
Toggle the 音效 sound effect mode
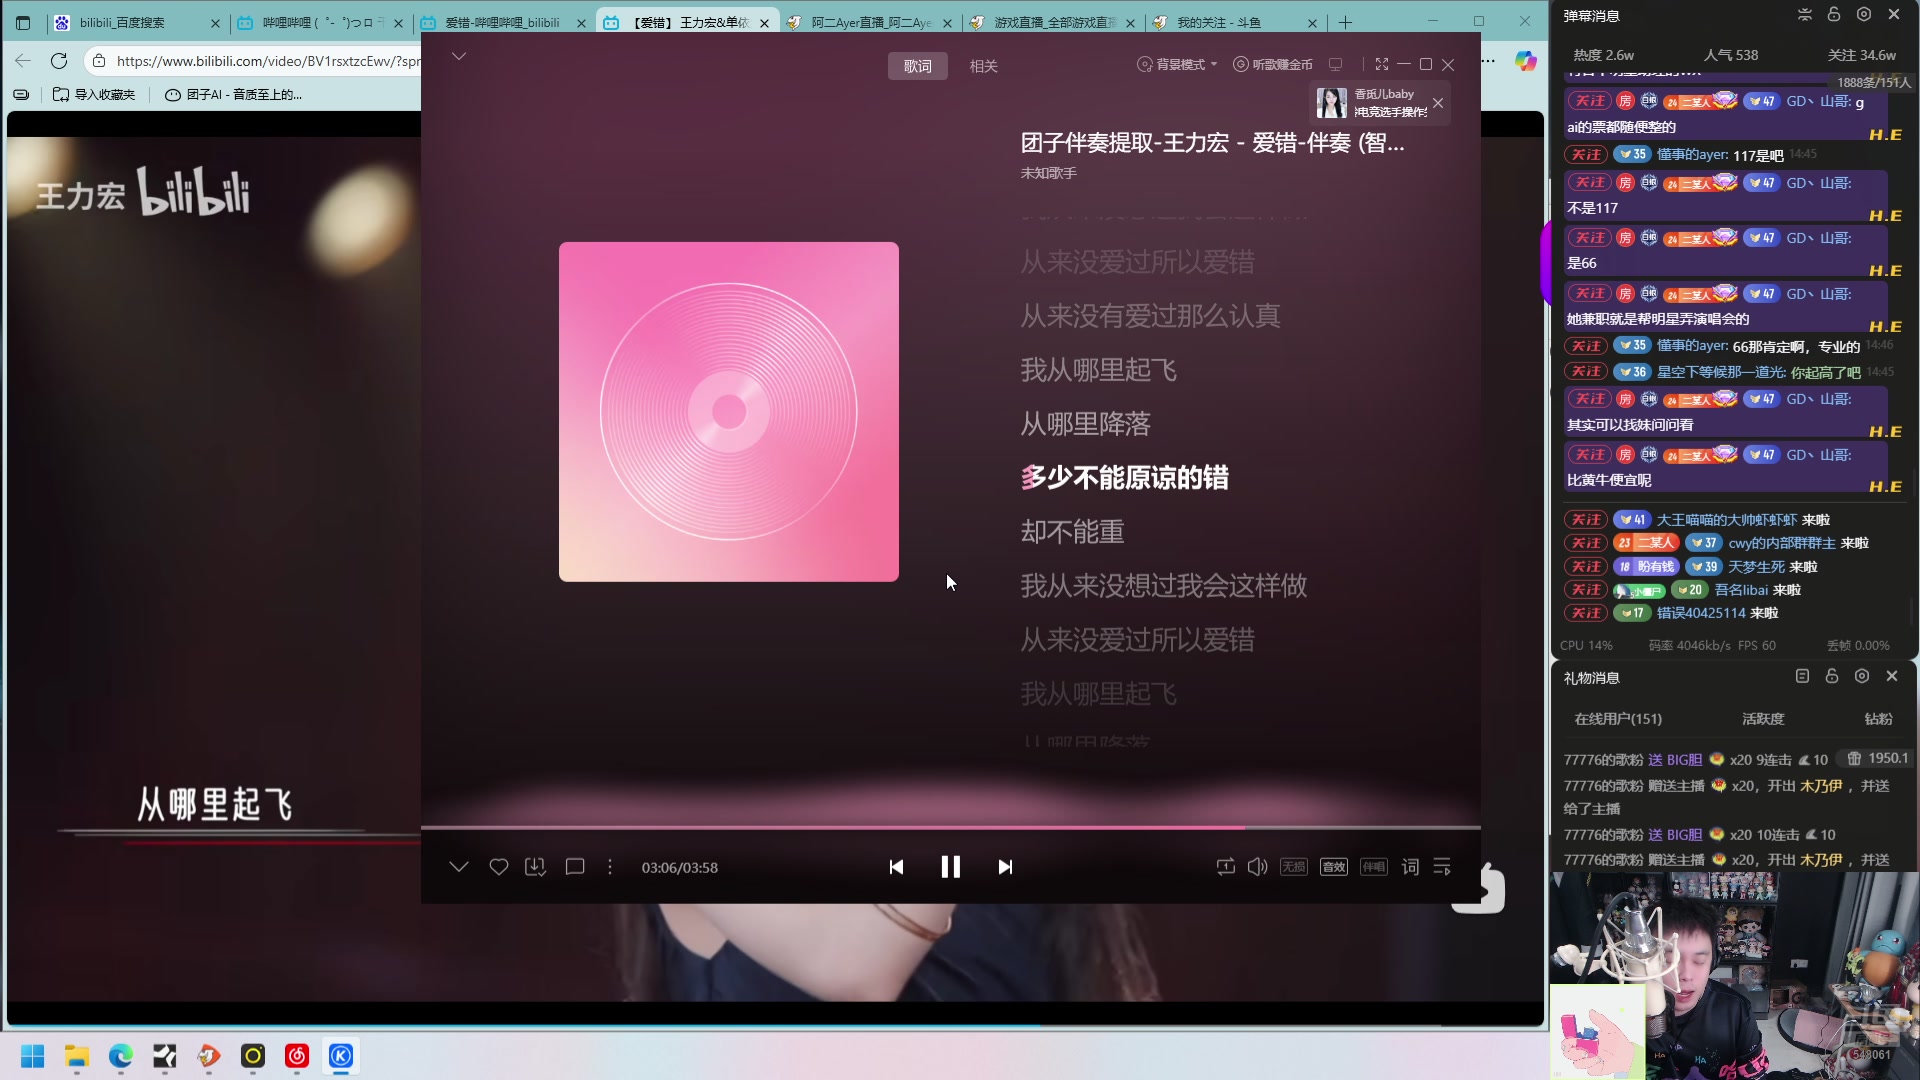pos(1333,867)
